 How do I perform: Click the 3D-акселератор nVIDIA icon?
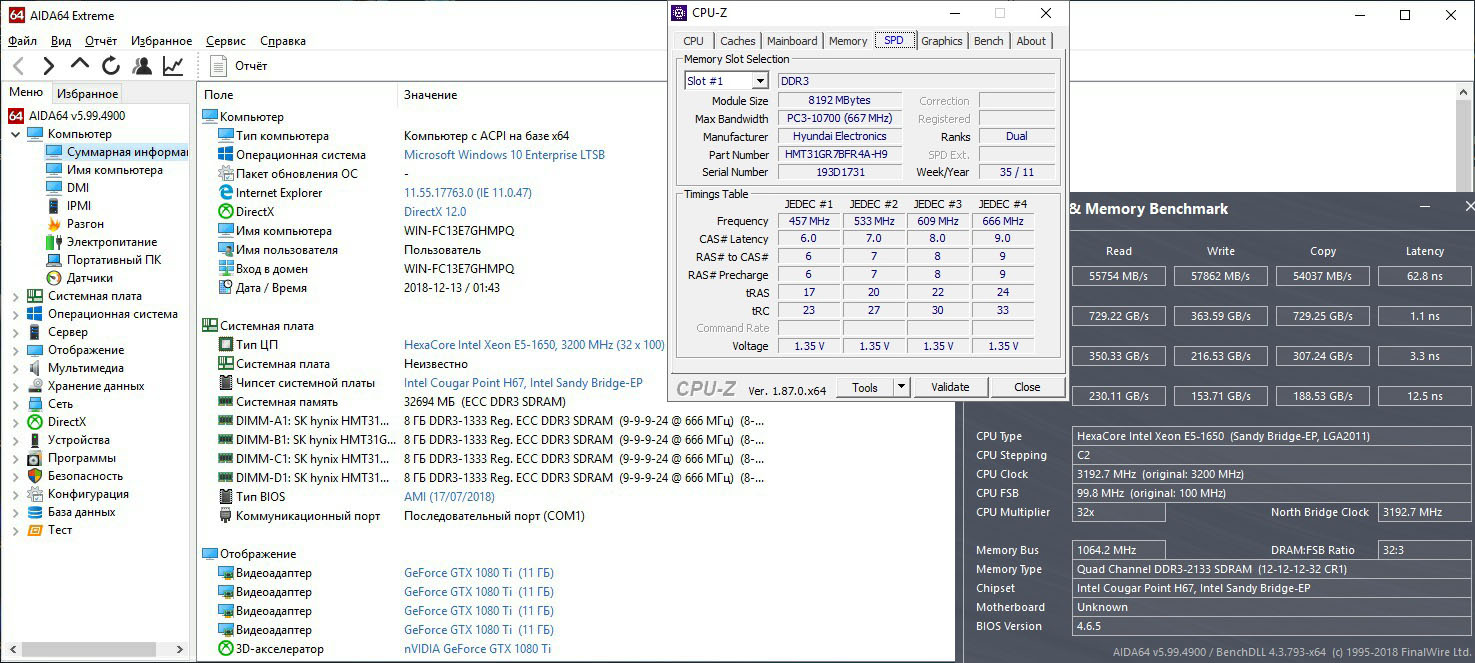(226, 649)
